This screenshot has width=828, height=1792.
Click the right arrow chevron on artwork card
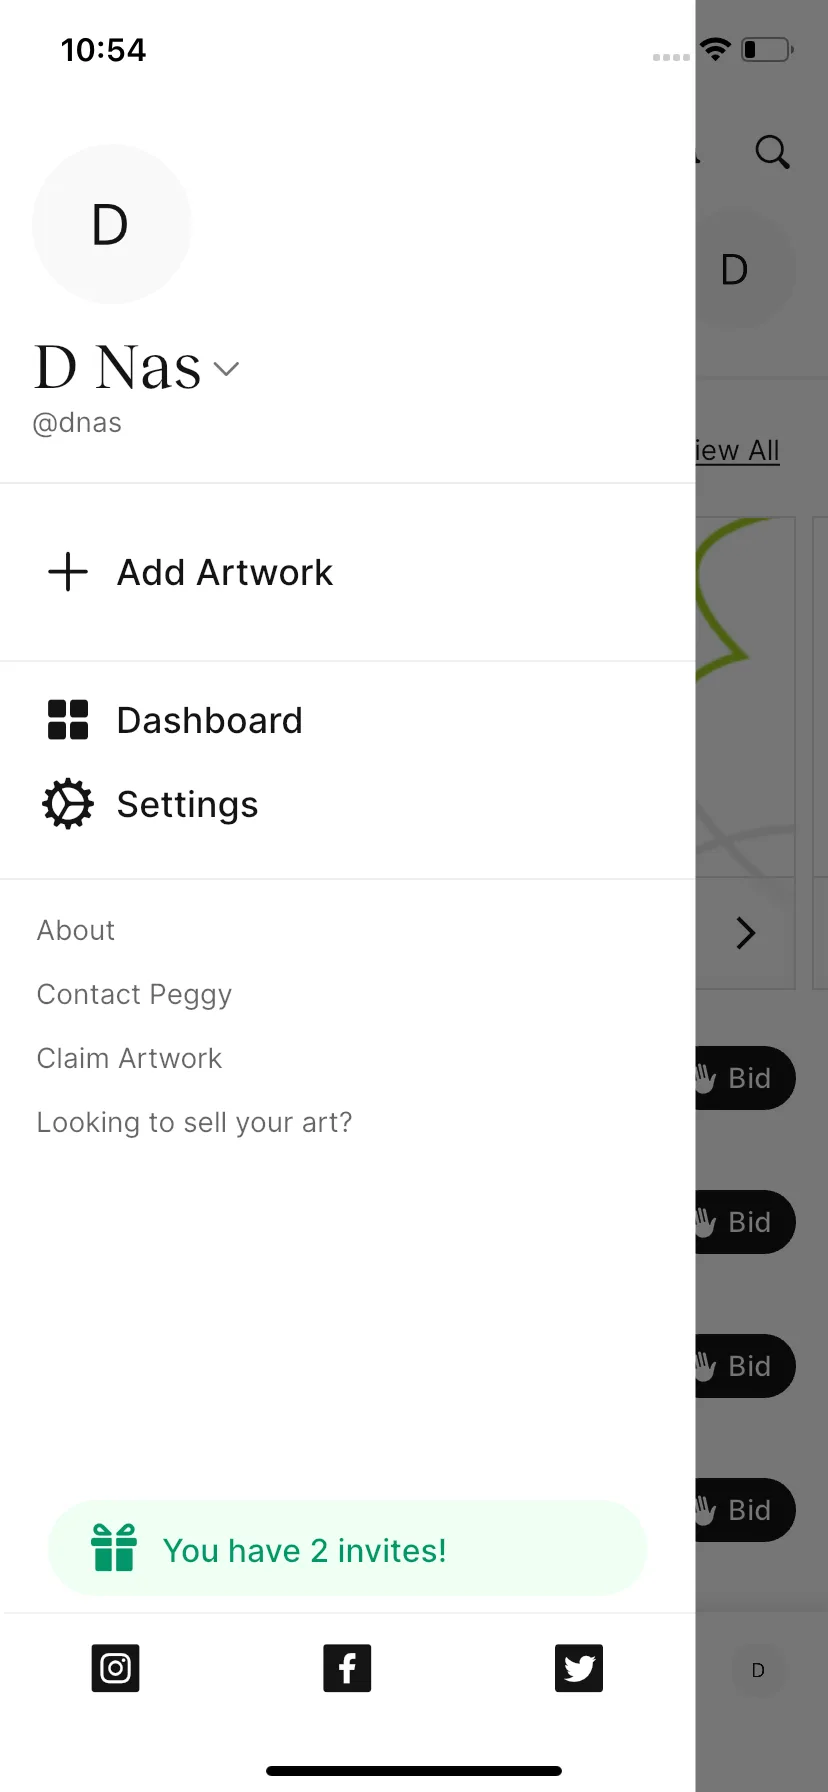tap(746, 933)
